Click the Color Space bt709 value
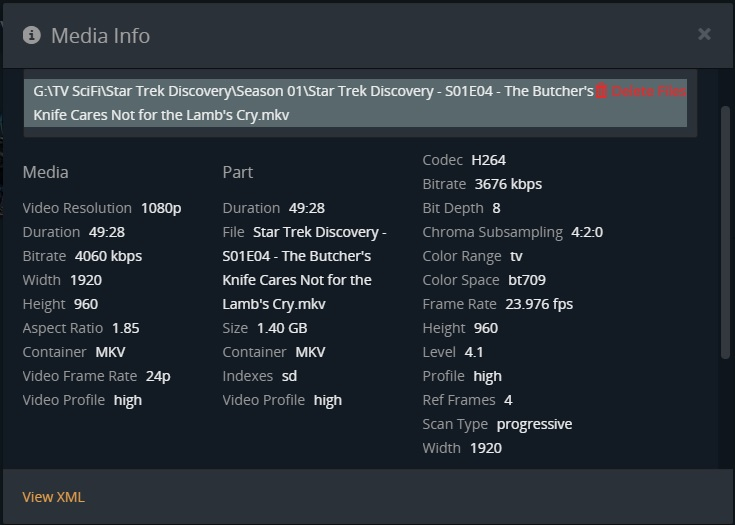The width and height of the screenshot is (735, 525). 526,280
